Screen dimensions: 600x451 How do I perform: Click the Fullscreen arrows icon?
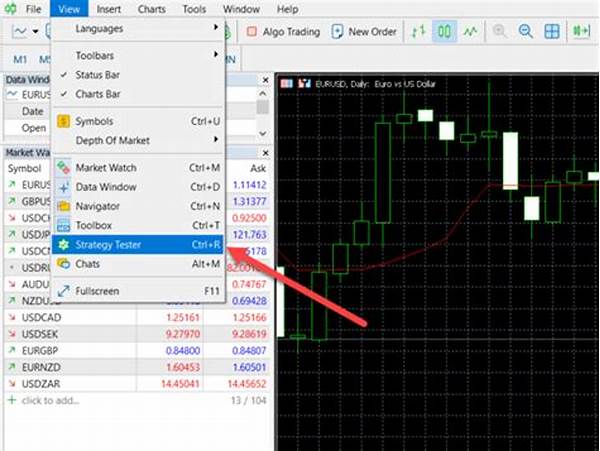pyautogui.click(x=64, y=291)
